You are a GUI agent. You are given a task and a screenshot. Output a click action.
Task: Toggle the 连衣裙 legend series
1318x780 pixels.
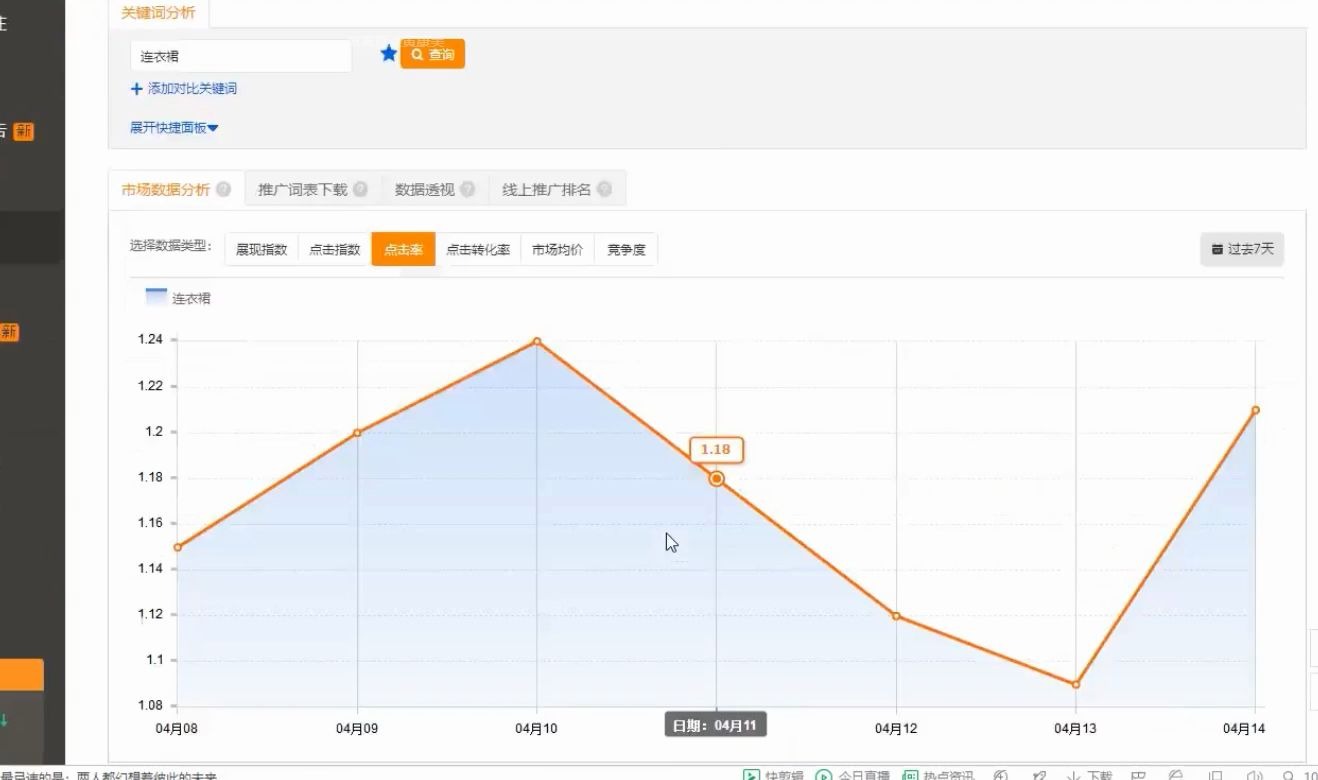click(x=178, y=297)
